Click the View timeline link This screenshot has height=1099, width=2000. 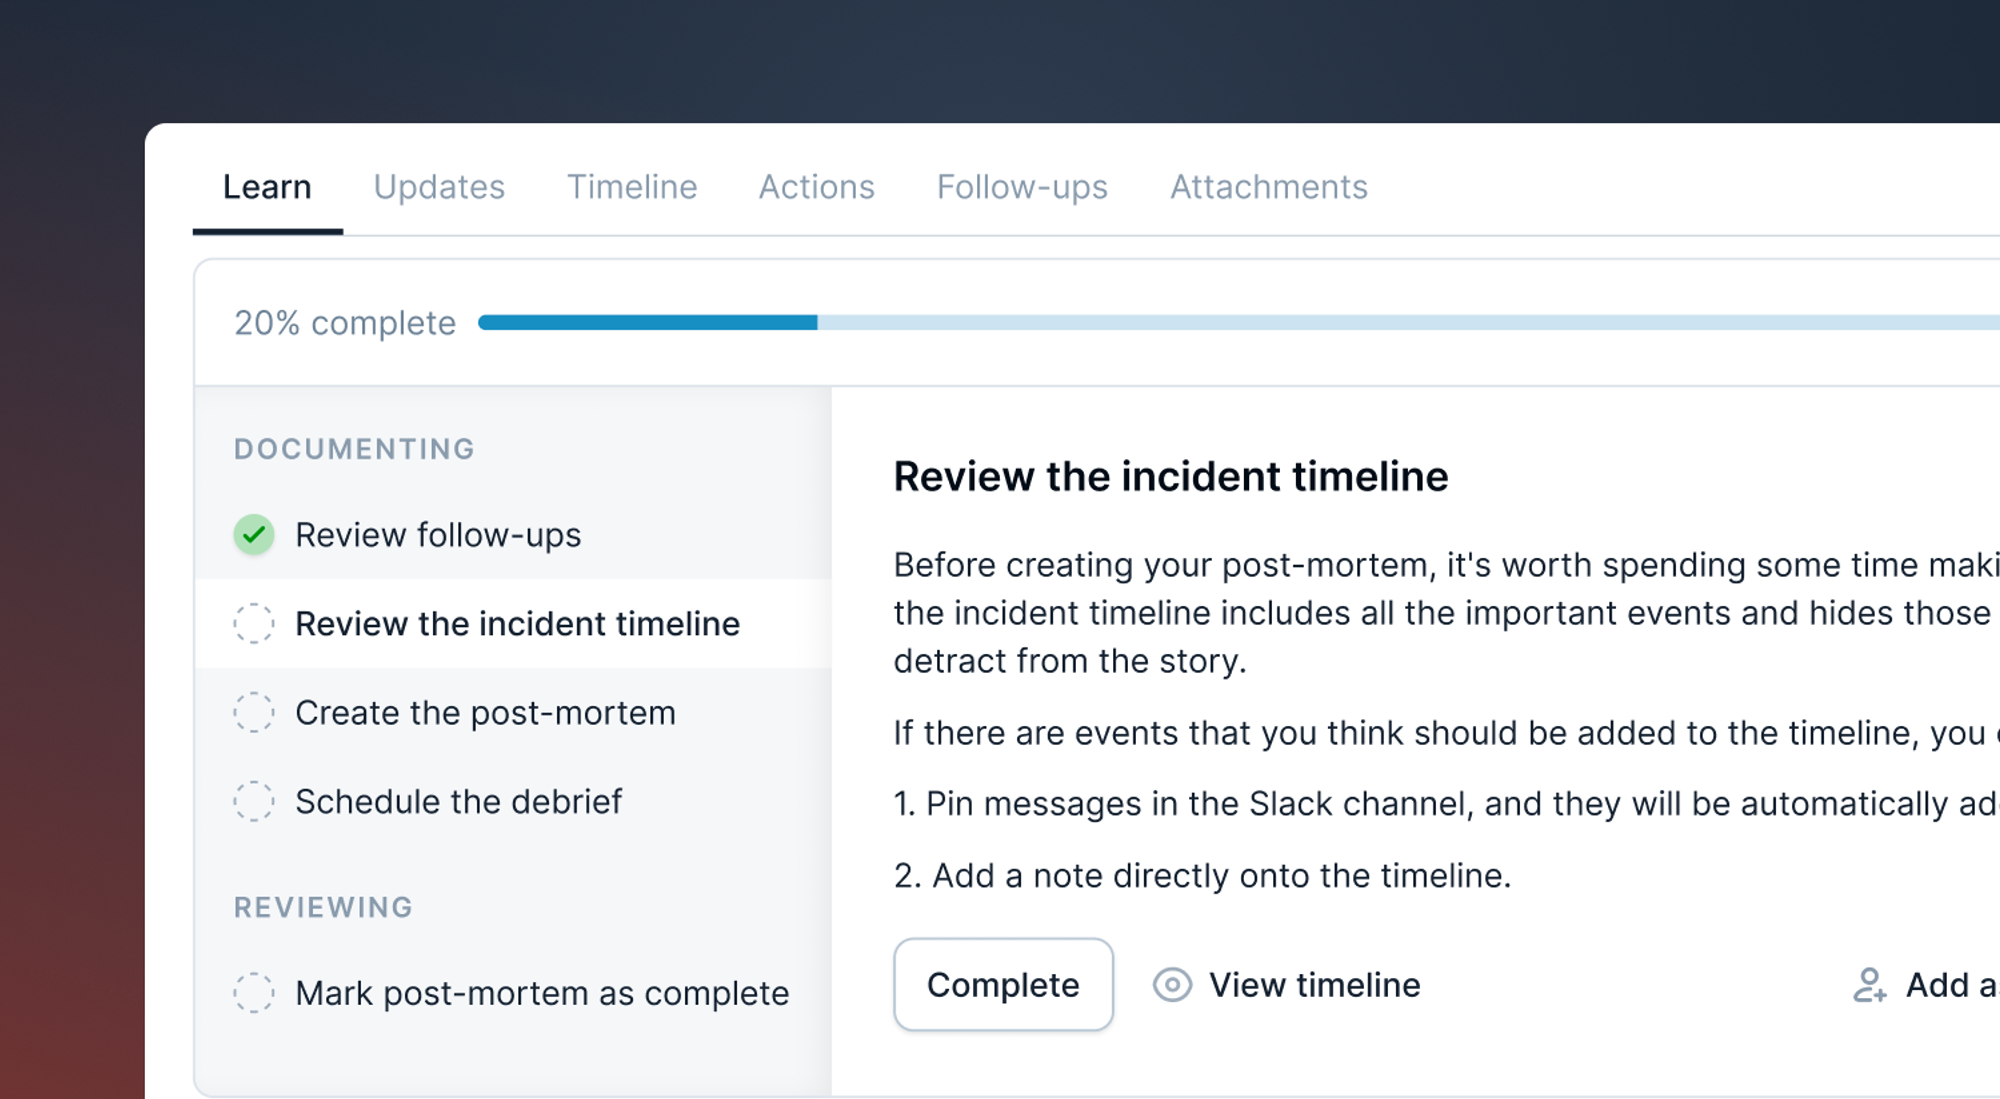tap(1314, 985)
